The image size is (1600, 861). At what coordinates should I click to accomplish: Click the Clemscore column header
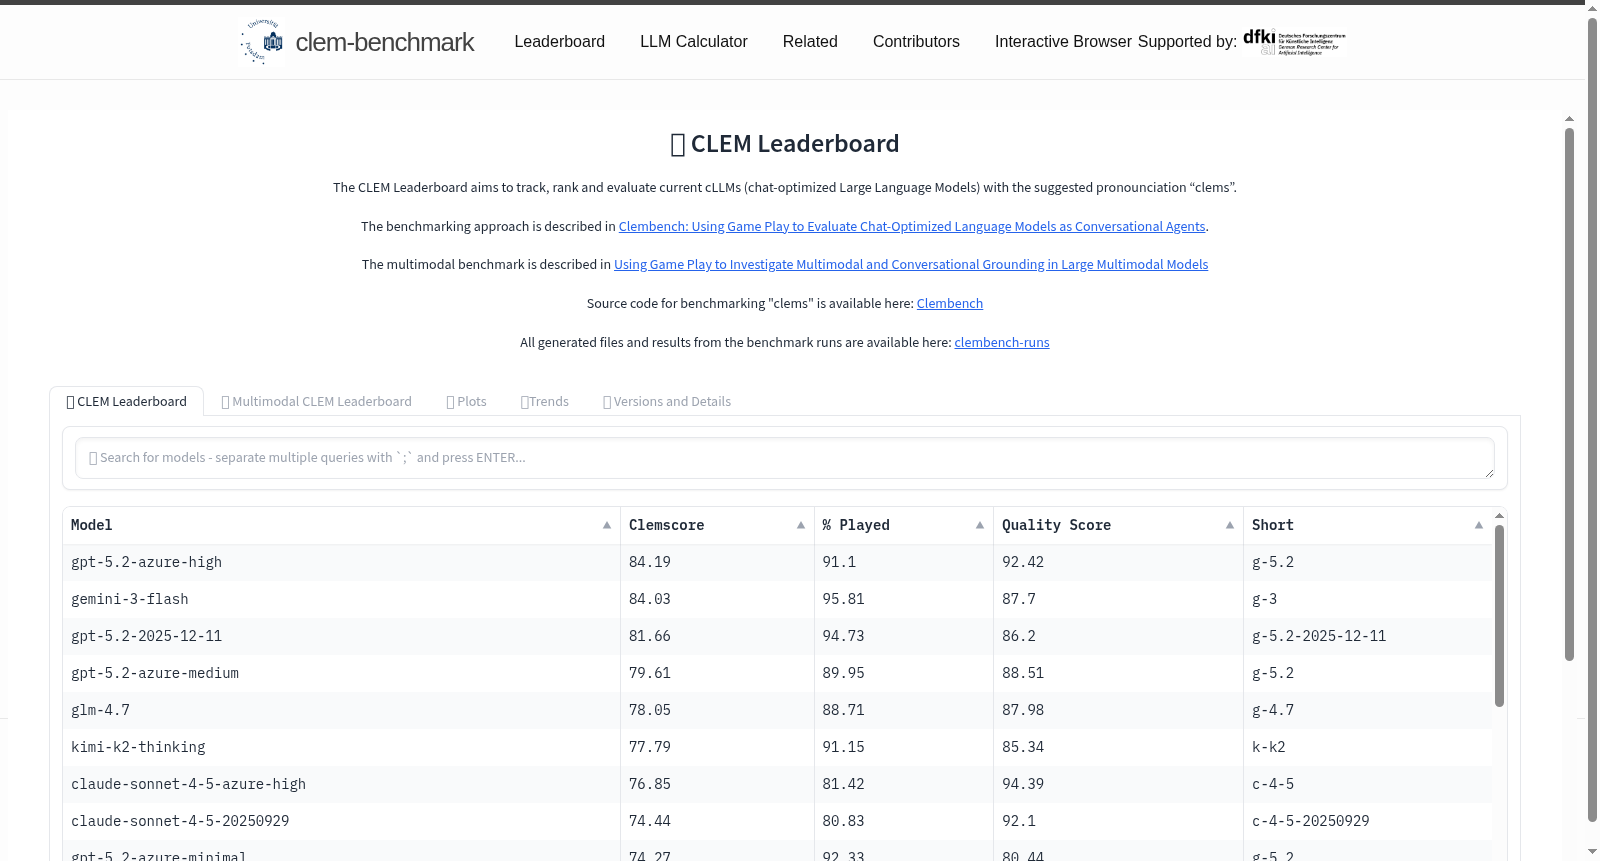pos(717,525)
